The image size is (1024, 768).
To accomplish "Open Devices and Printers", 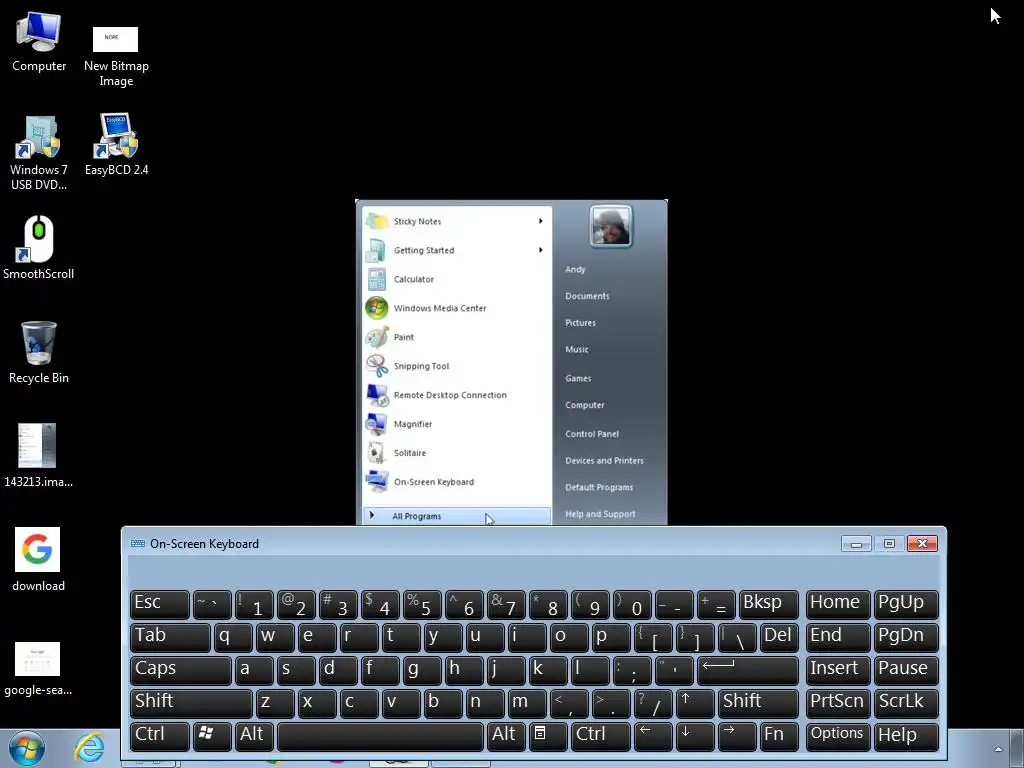I will [604, 460].
